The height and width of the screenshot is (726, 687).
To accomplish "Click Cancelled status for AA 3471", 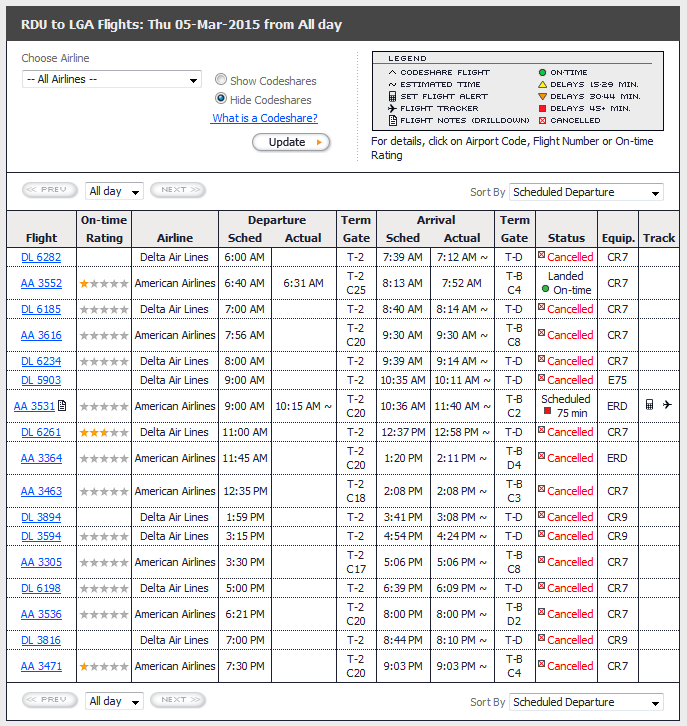I will click(570, 666).
